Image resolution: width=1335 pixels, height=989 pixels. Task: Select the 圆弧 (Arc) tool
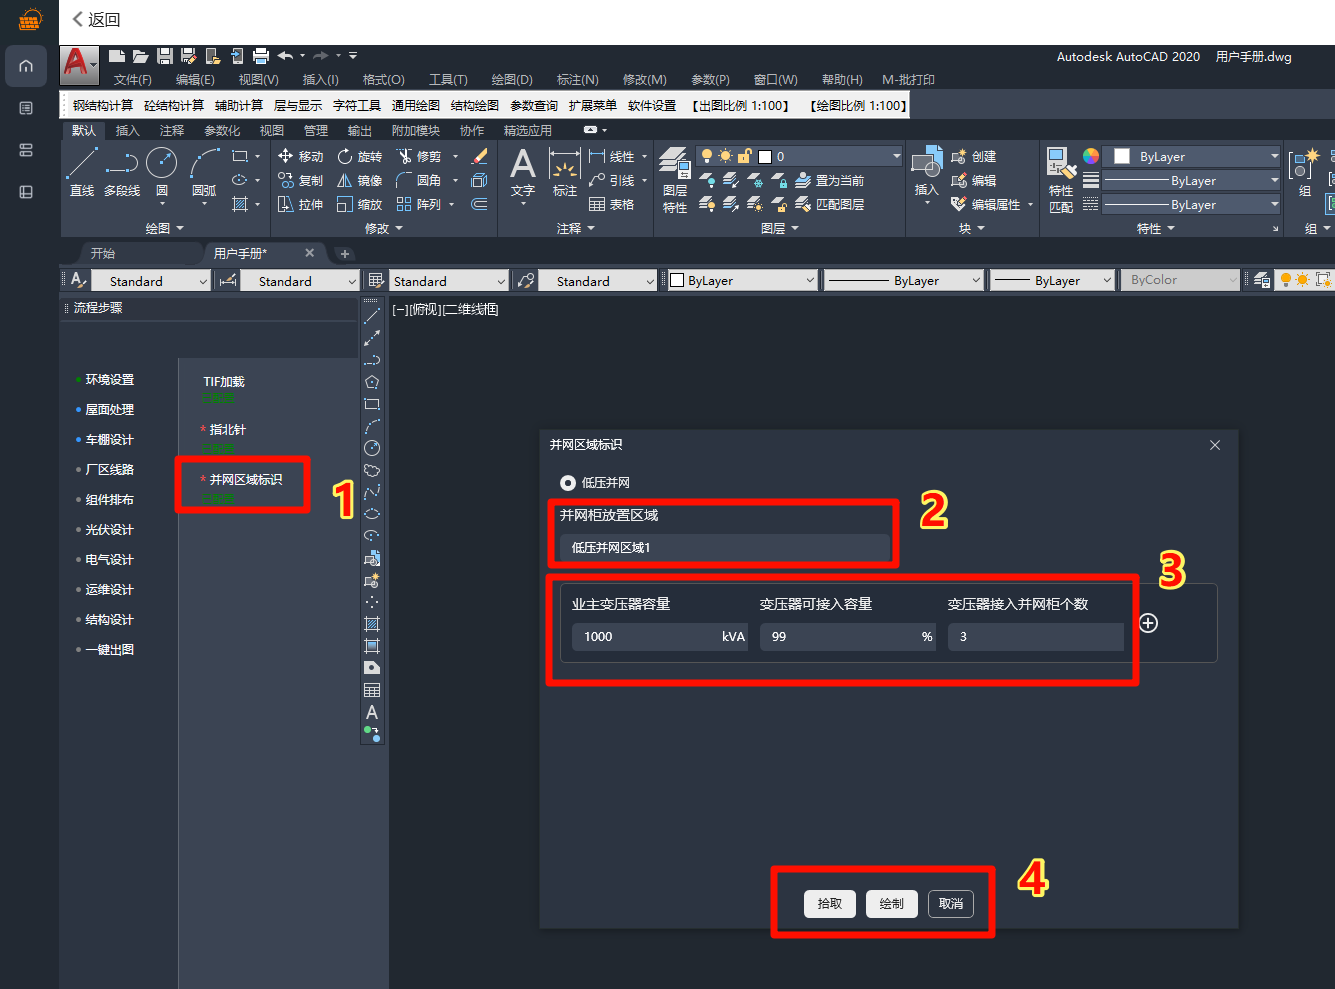[204, 170]
